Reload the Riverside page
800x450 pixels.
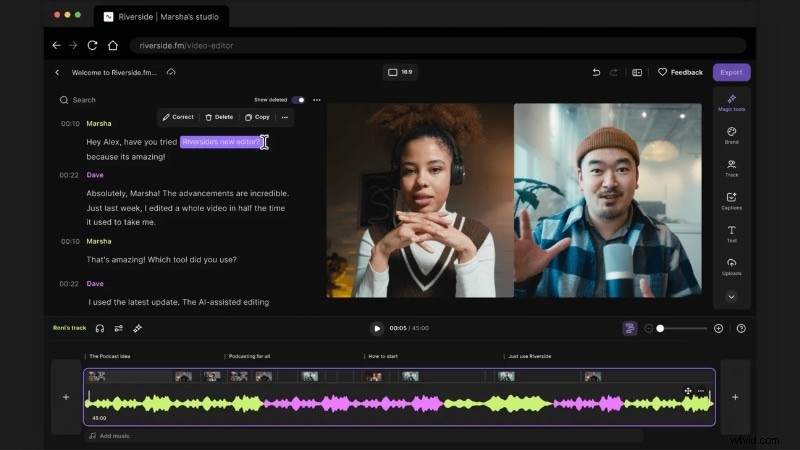pos(92,45)
